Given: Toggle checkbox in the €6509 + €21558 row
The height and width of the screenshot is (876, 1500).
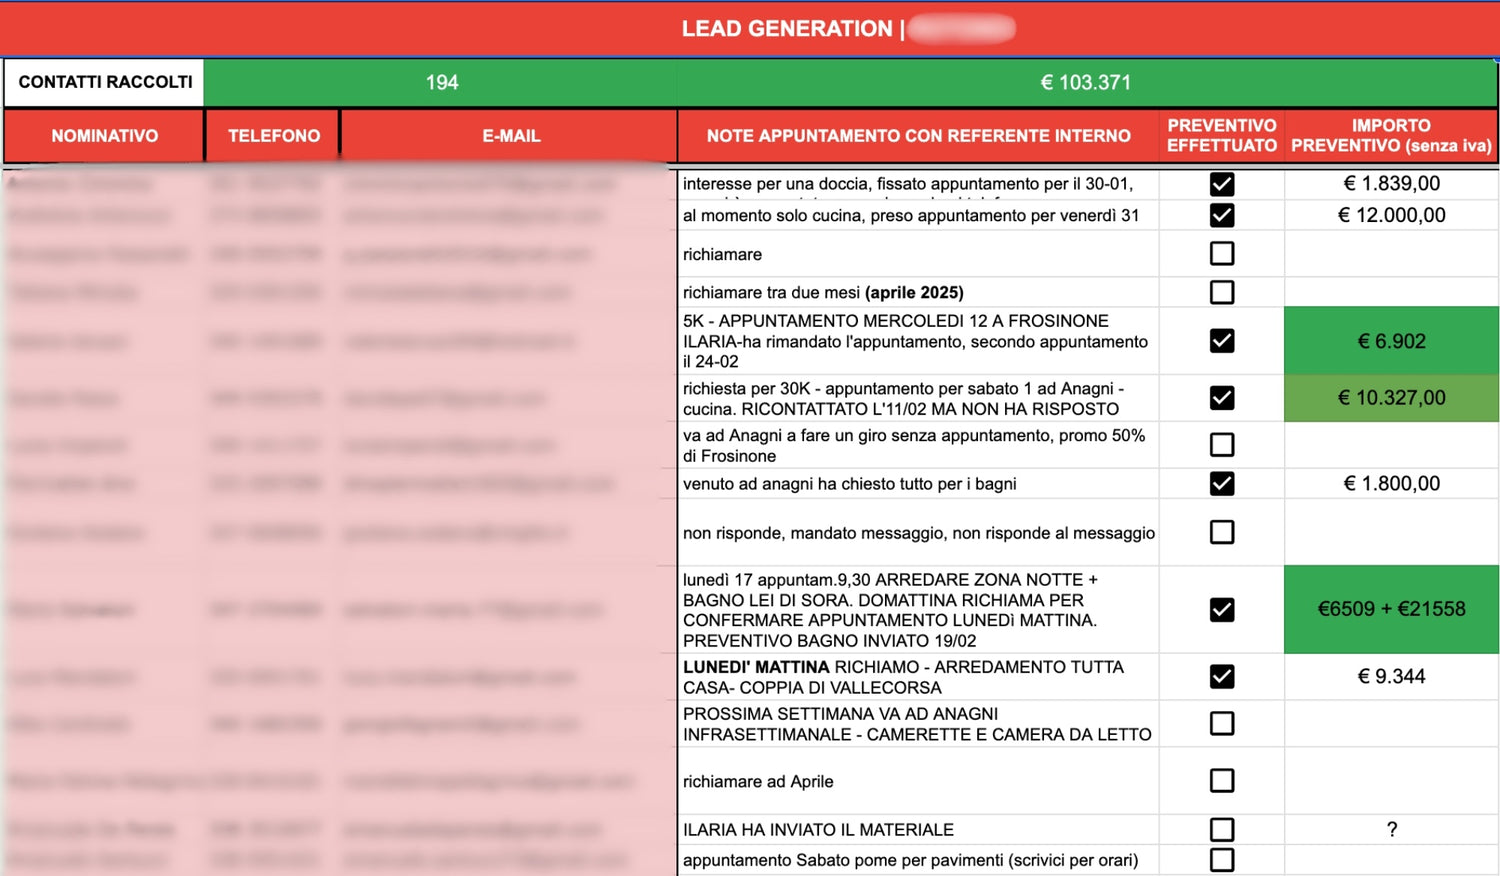Looking at the screenshot, I should tap(1221, 610).
